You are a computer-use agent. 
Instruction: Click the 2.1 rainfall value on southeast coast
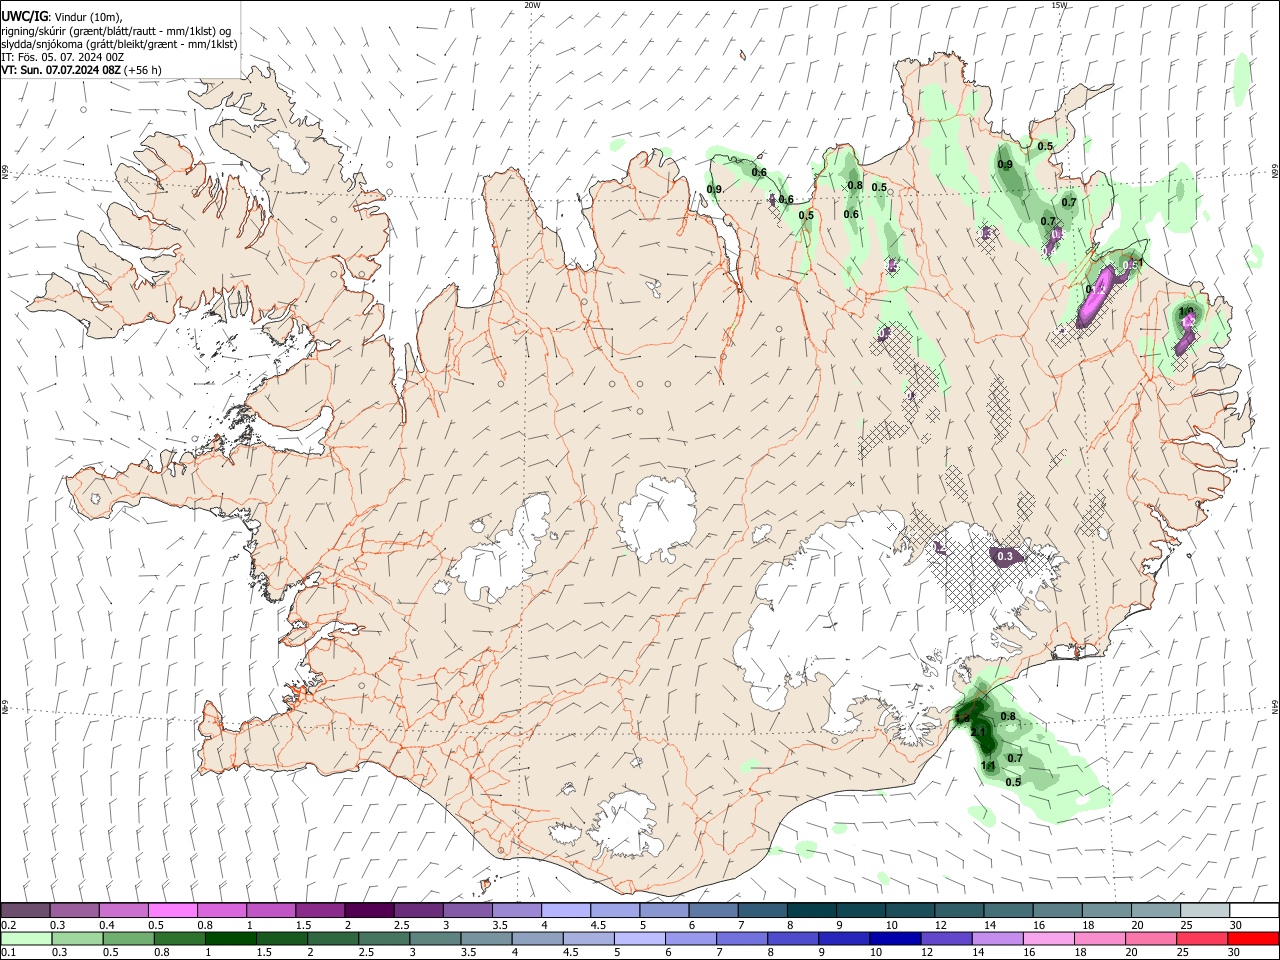click(x=978, y=732)
